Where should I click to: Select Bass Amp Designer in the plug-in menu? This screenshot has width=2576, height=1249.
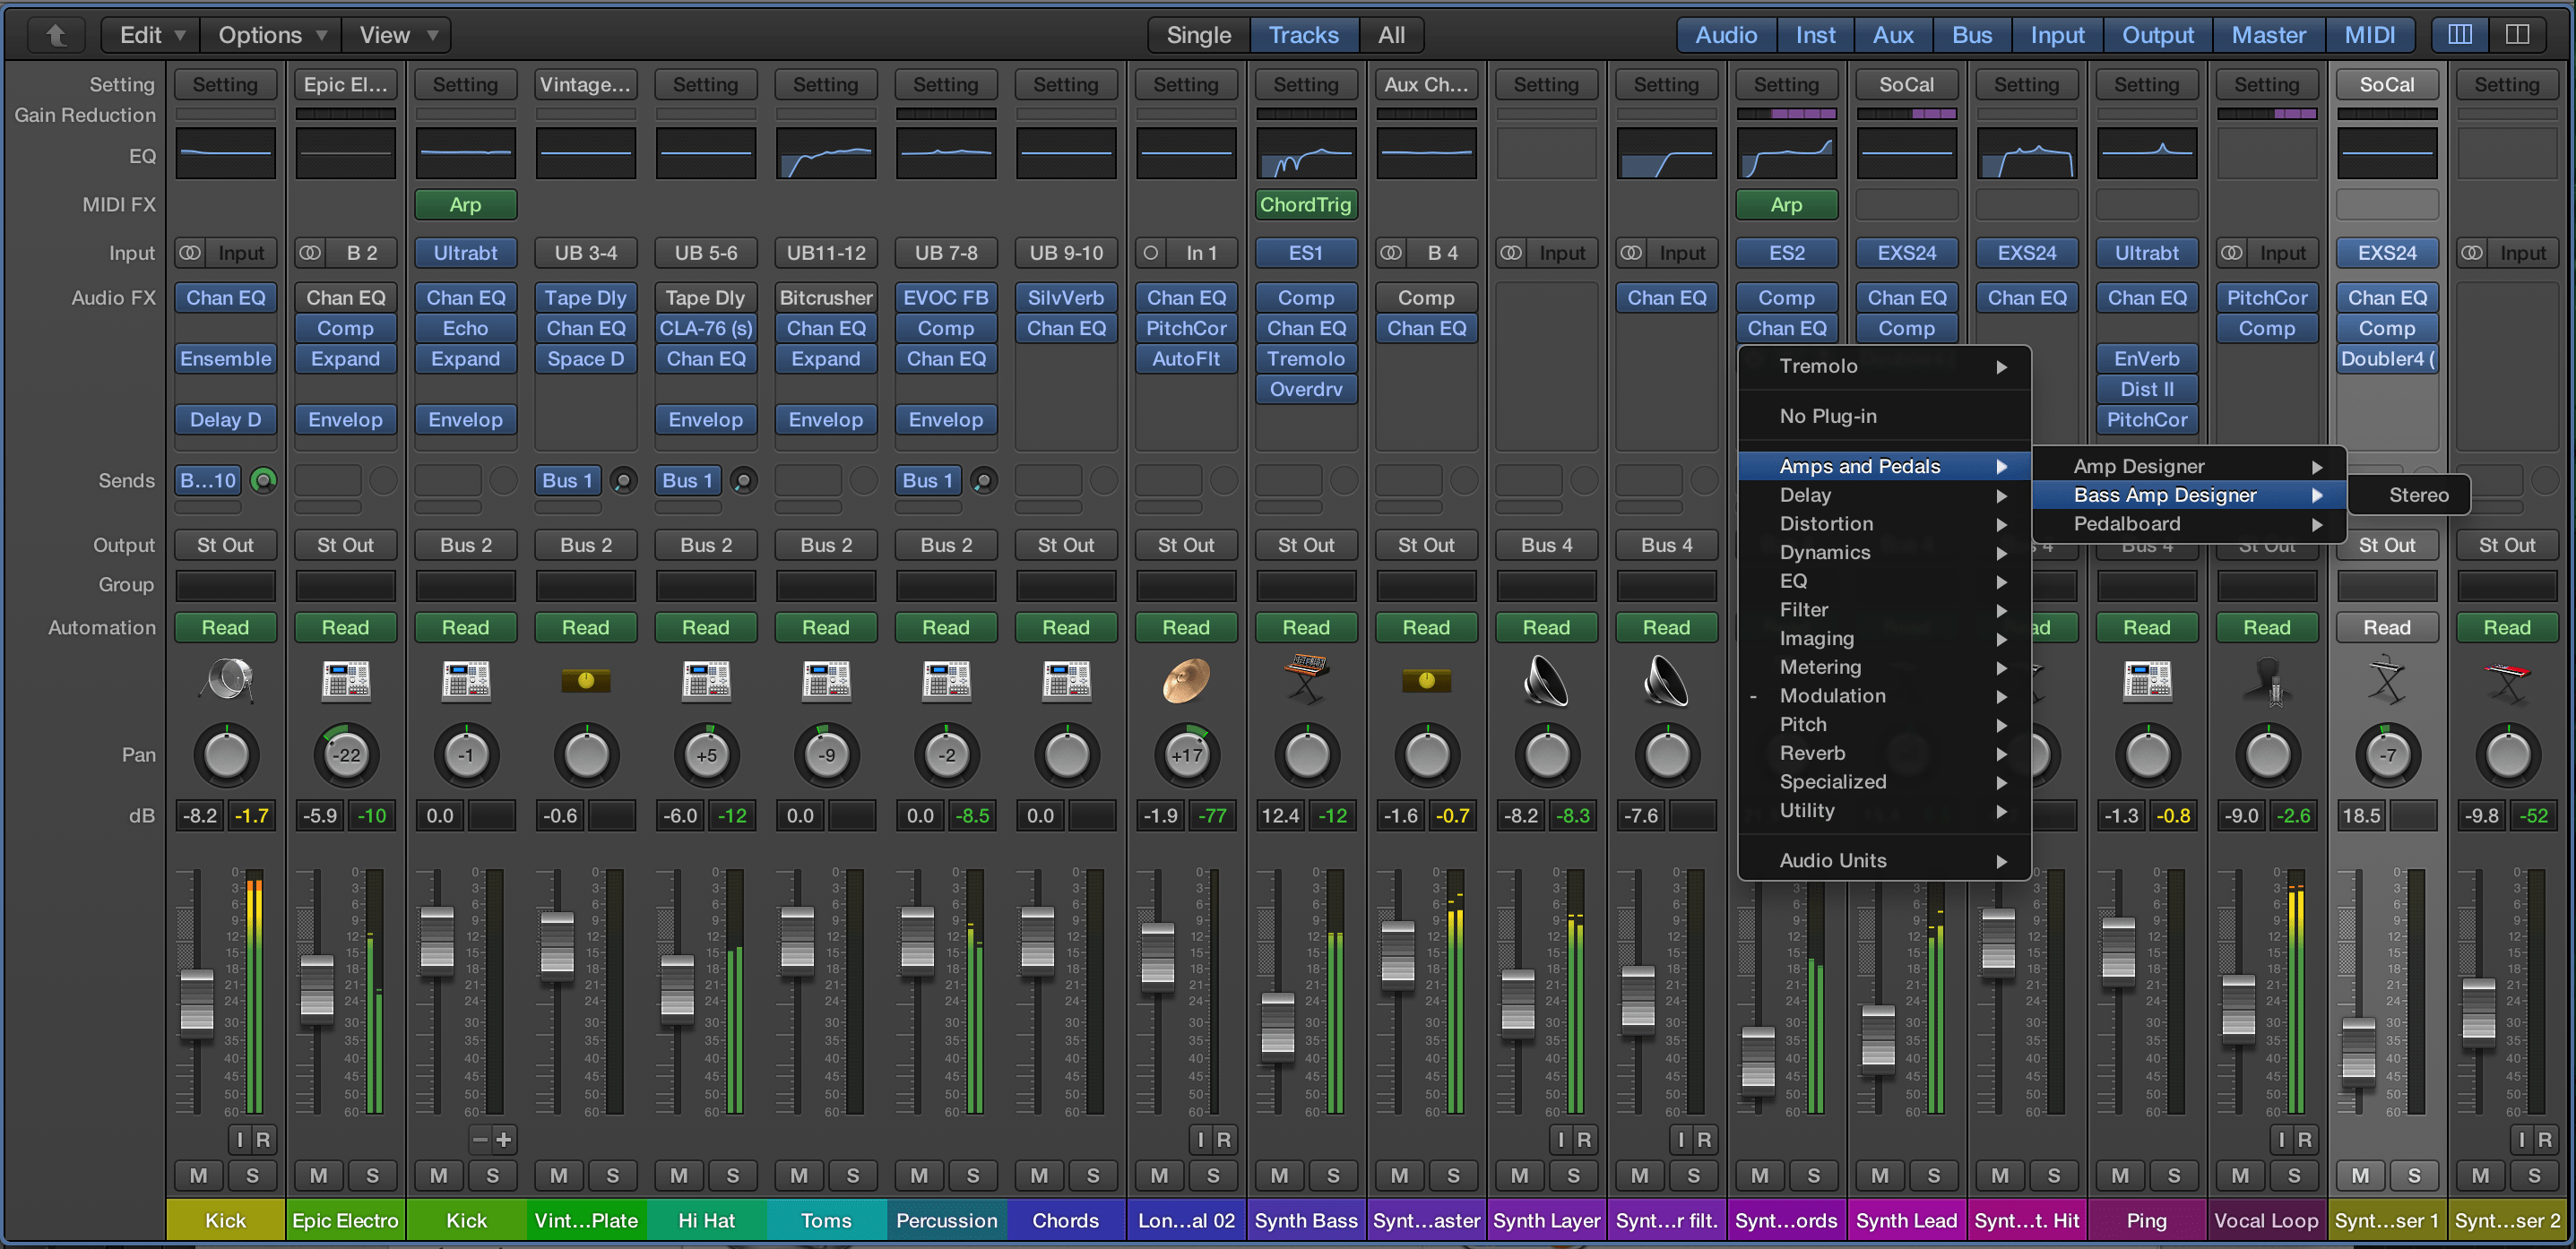click(2164, 494)
